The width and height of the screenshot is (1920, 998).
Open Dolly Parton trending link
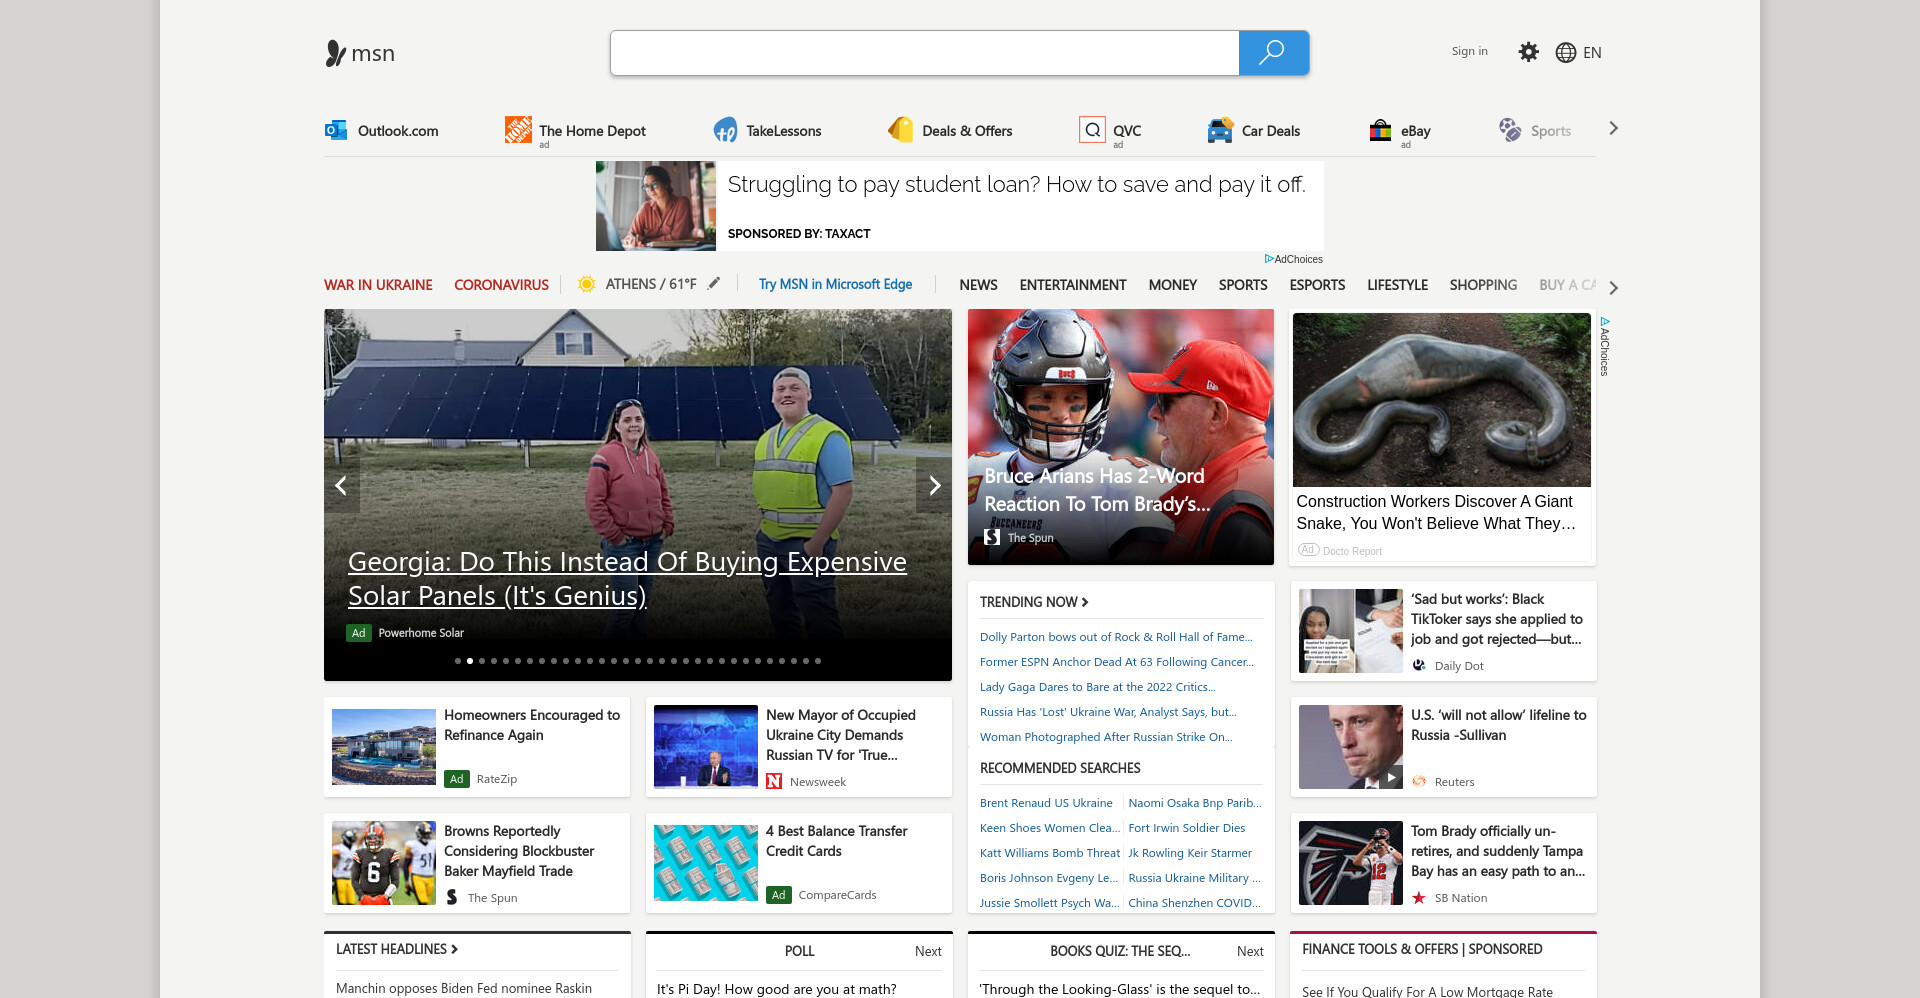point(1116,637)
